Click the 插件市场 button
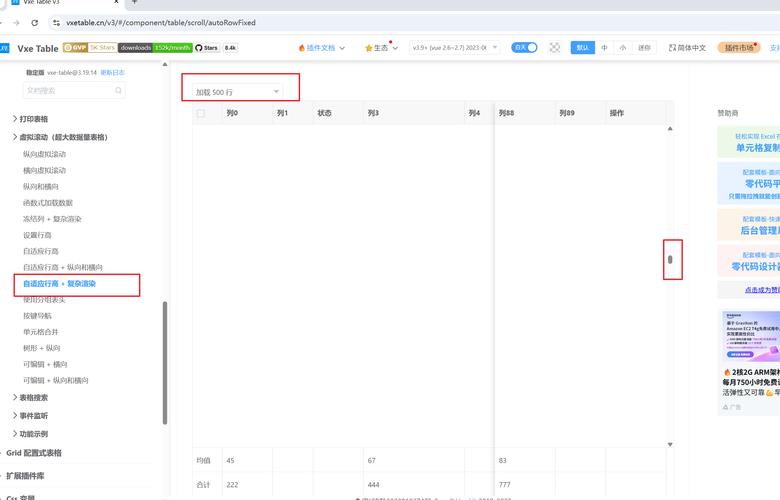This screenshot has width=780, height=500. 738,47
